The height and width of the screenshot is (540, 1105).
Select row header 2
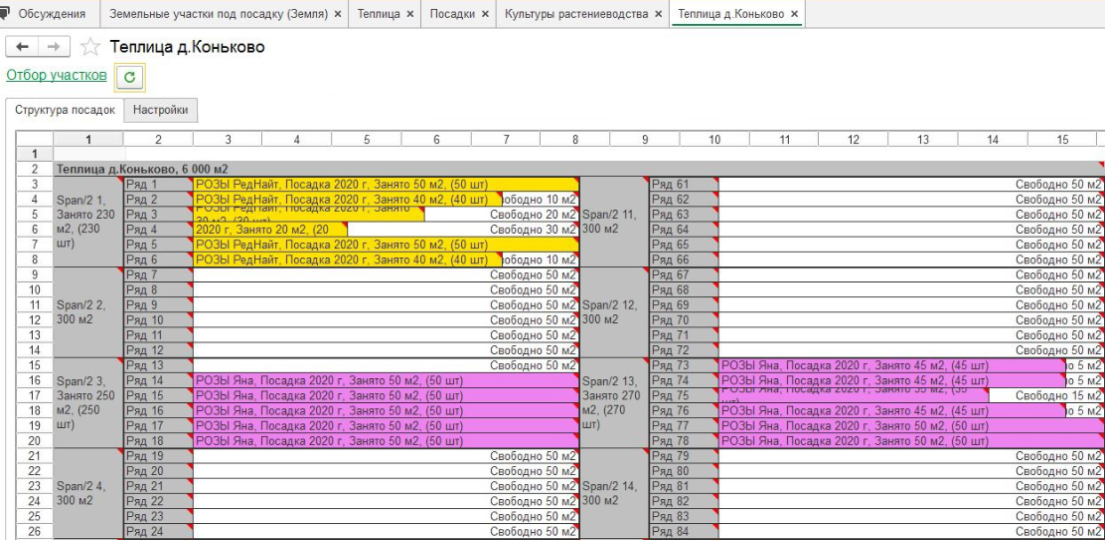tap(35, 169)
